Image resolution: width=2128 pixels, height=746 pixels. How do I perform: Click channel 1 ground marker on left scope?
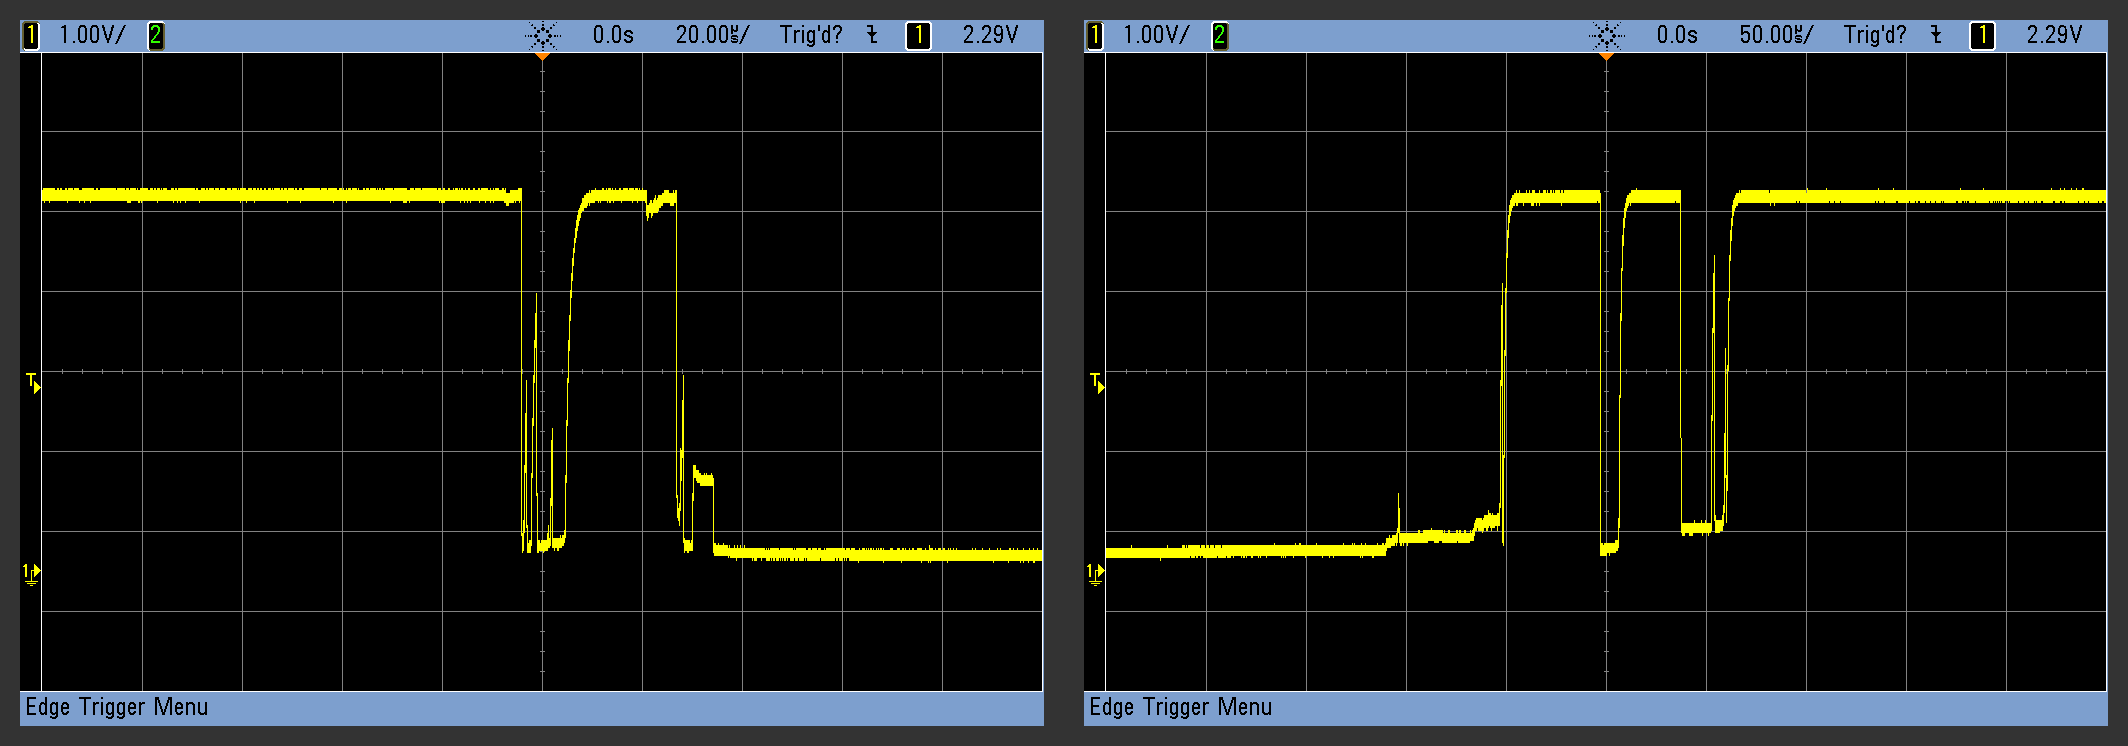[x=32, y=574]
